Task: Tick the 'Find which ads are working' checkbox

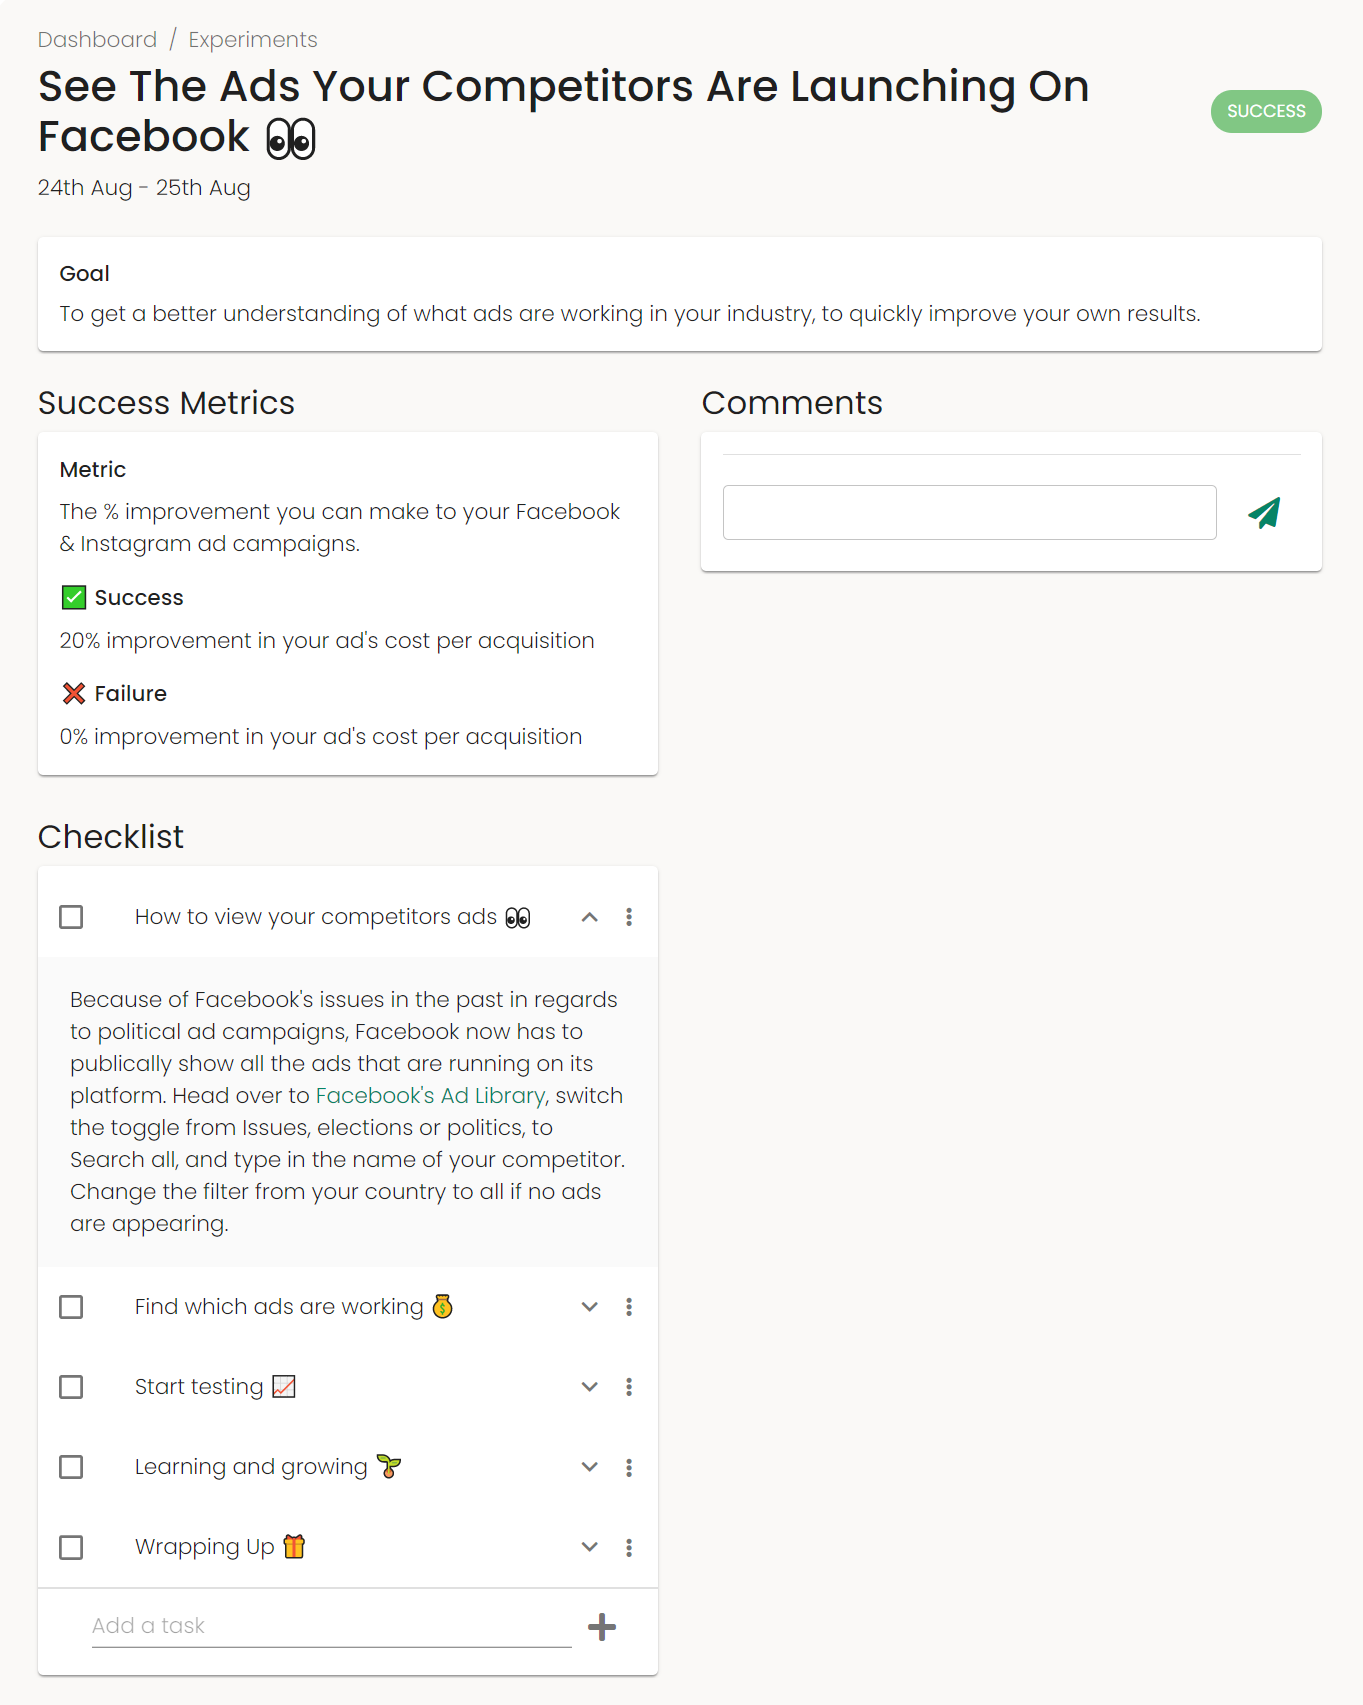Action: [71, 1307]
